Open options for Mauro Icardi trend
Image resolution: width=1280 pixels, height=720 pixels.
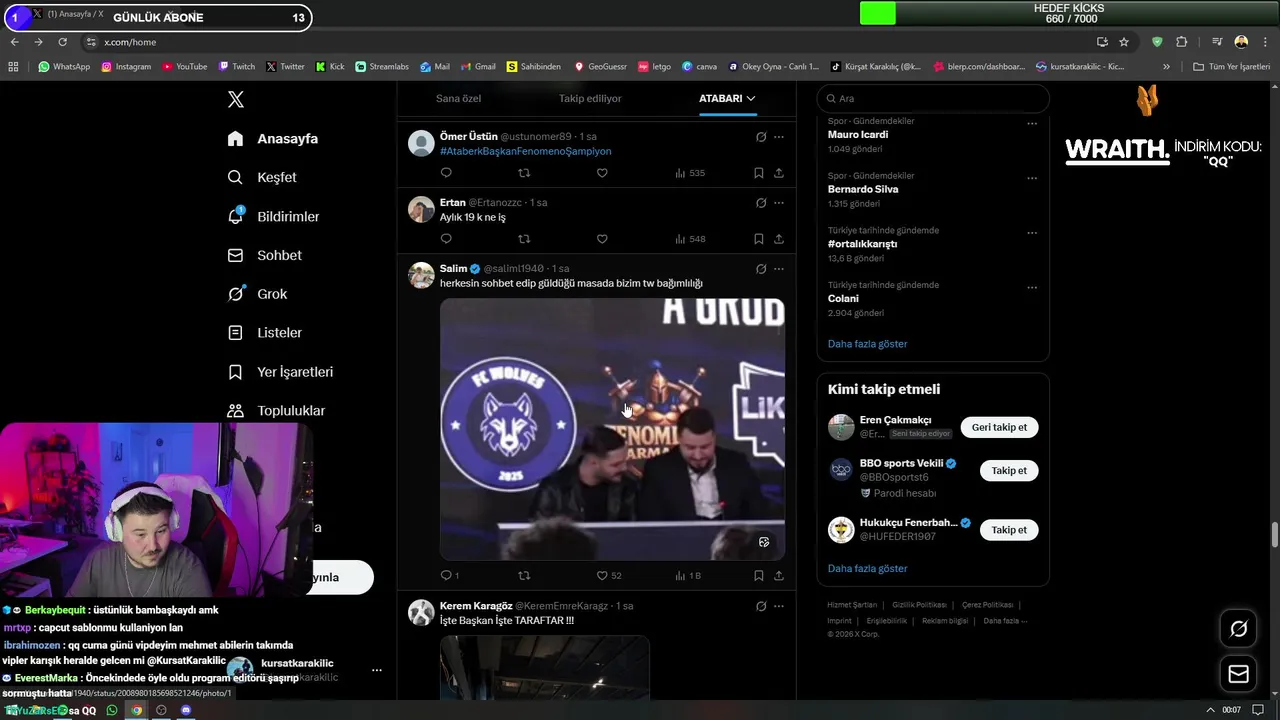pos(1032,124)
